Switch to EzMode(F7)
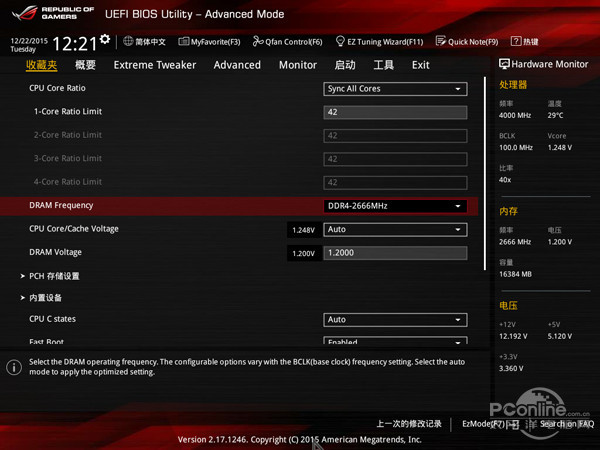The width and height of the screenshot is (600, 450). click(x=490, y=424)
